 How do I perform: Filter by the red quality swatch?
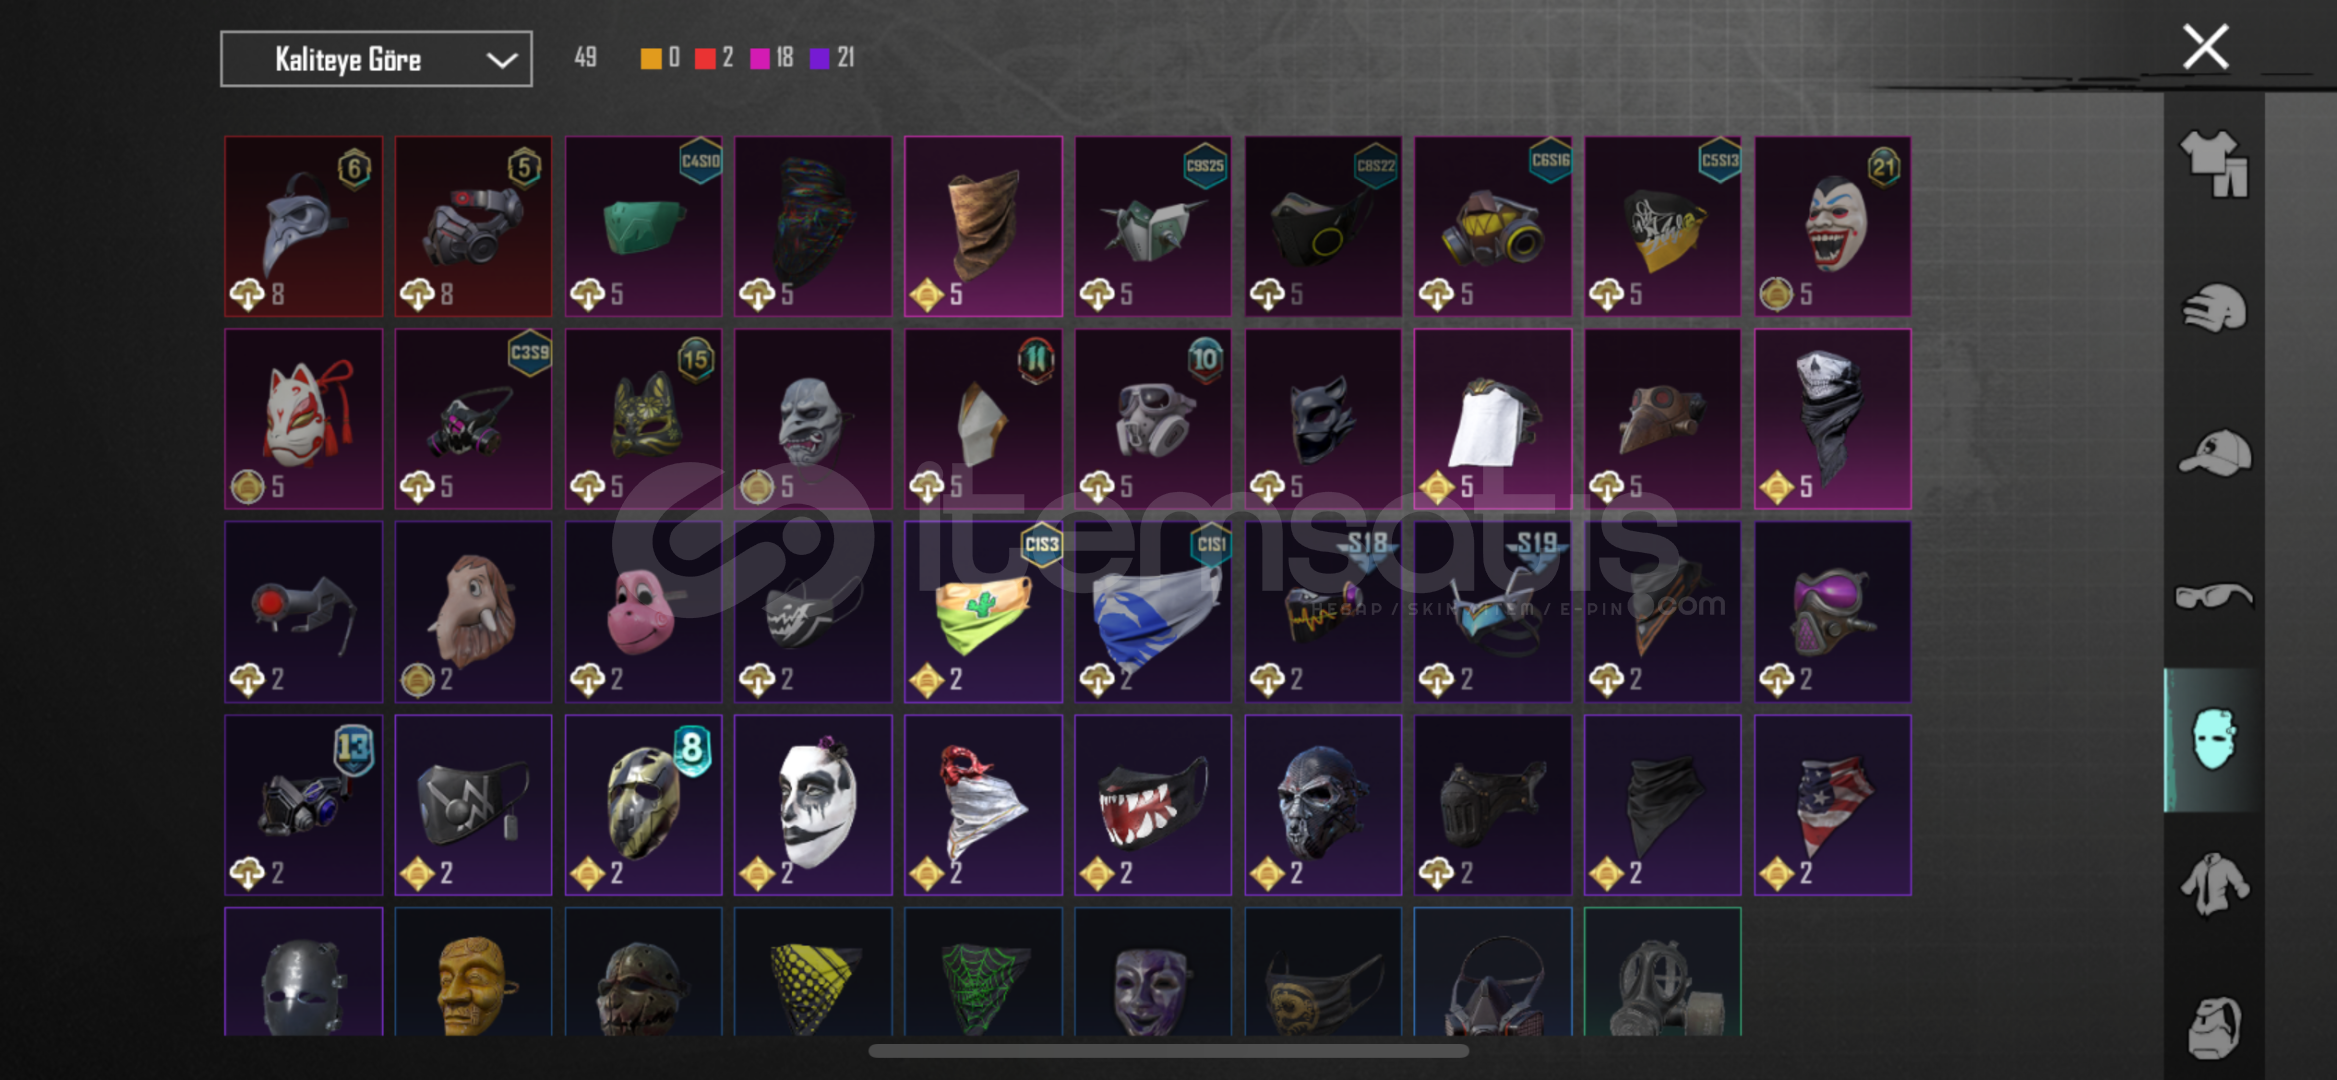705,59
